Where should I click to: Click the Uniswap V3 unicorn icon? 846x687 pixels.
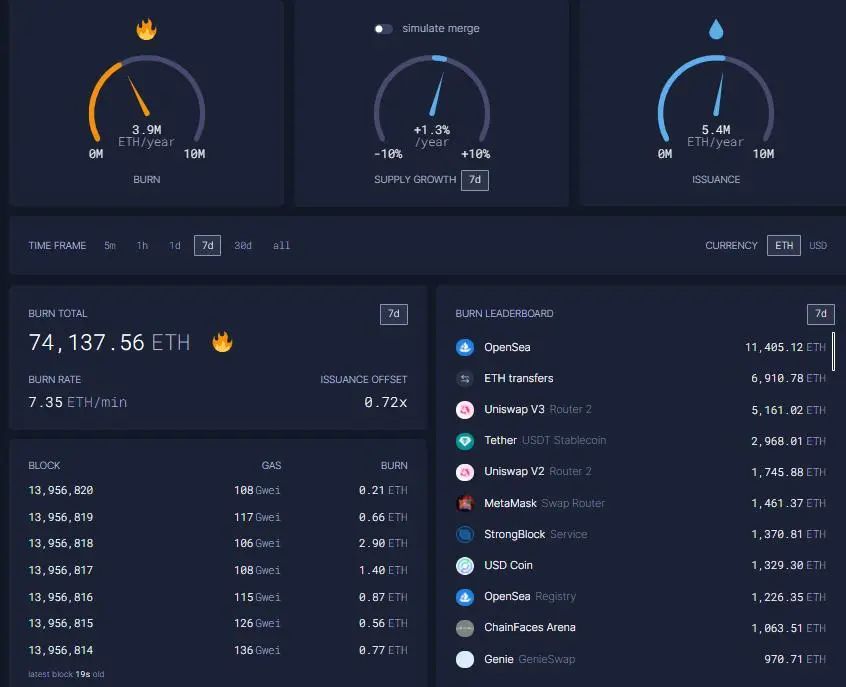tap(465, 410)
